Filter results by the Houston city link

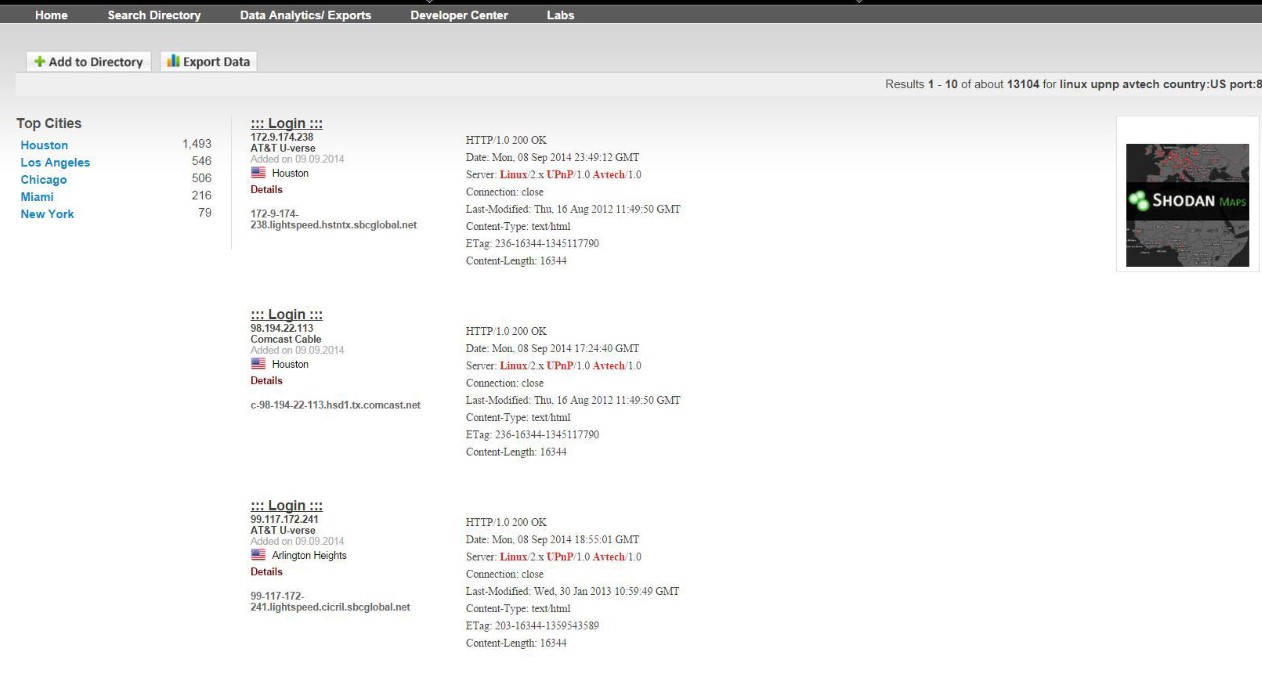coord(43,145)
